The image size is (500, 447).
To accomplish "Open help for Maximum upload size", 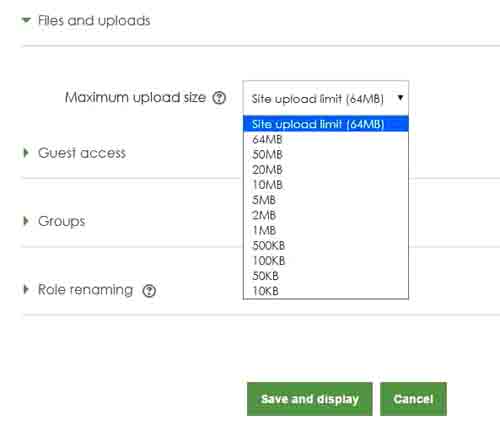I will [219, 98].
